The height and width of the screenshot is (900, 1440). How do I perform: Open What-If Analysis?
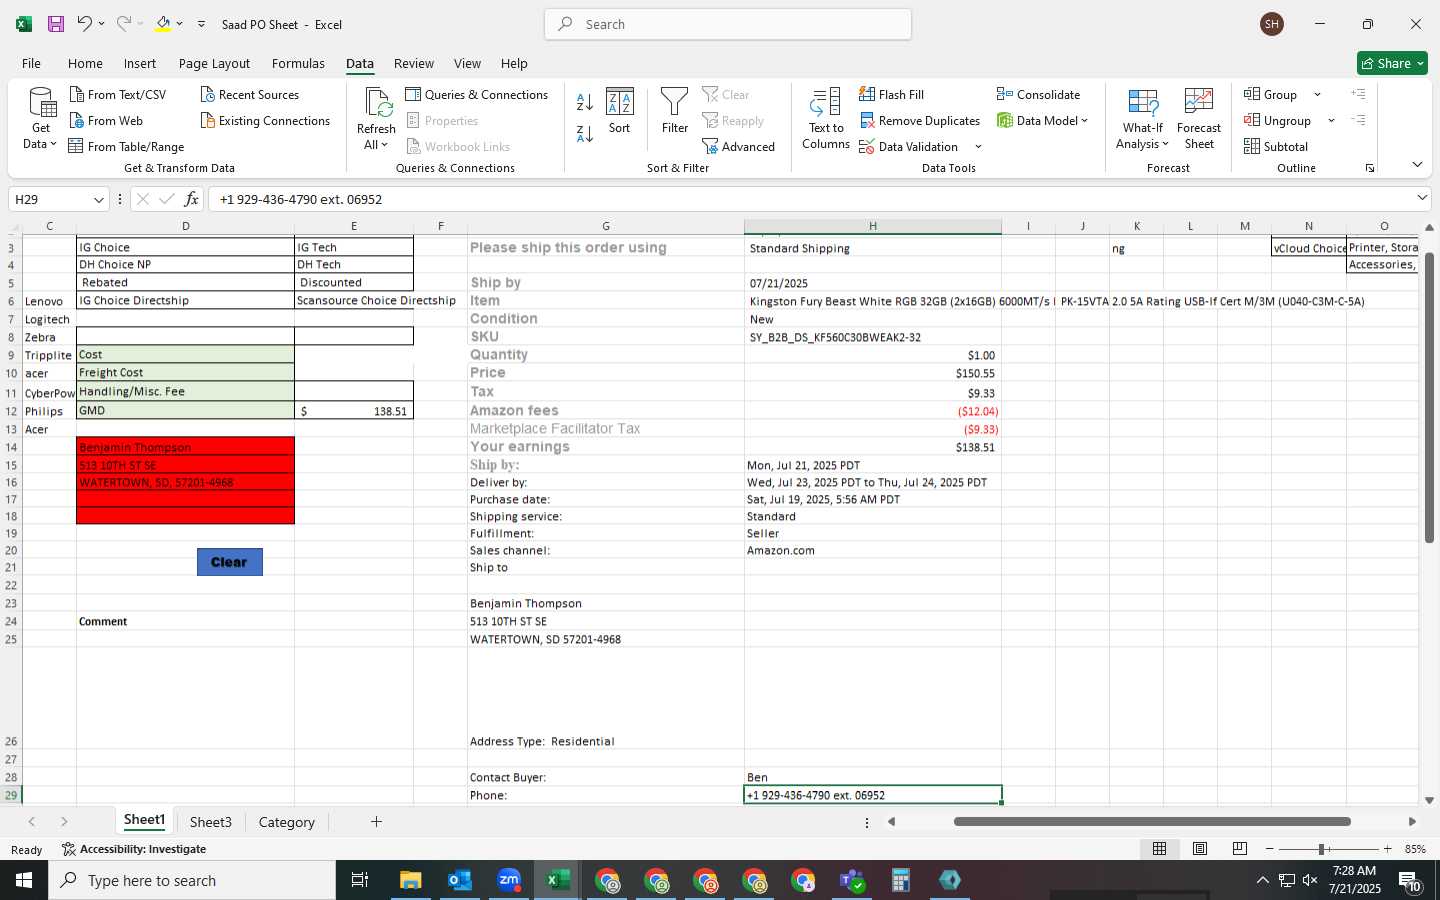pyautogui.click(x=1143, y=118)
